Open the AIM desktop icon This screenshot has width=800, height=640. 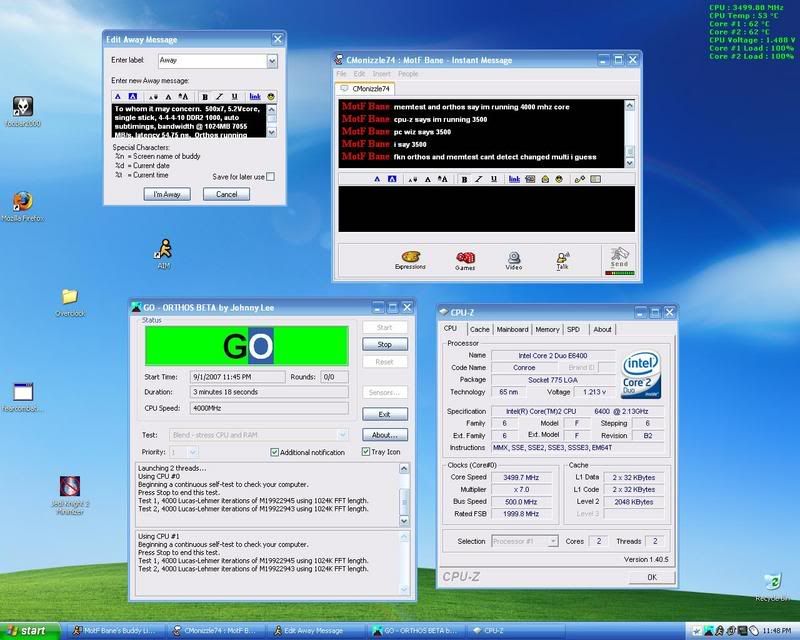tap(164, 254)
